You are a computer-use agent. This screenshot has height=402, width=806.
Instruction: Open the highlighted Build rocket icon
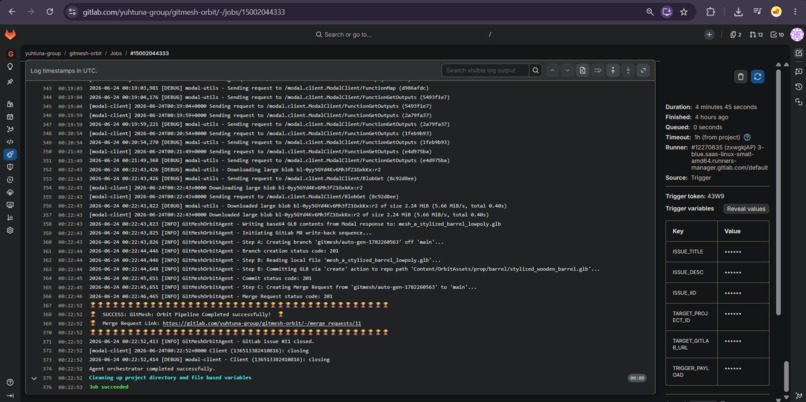10,154
